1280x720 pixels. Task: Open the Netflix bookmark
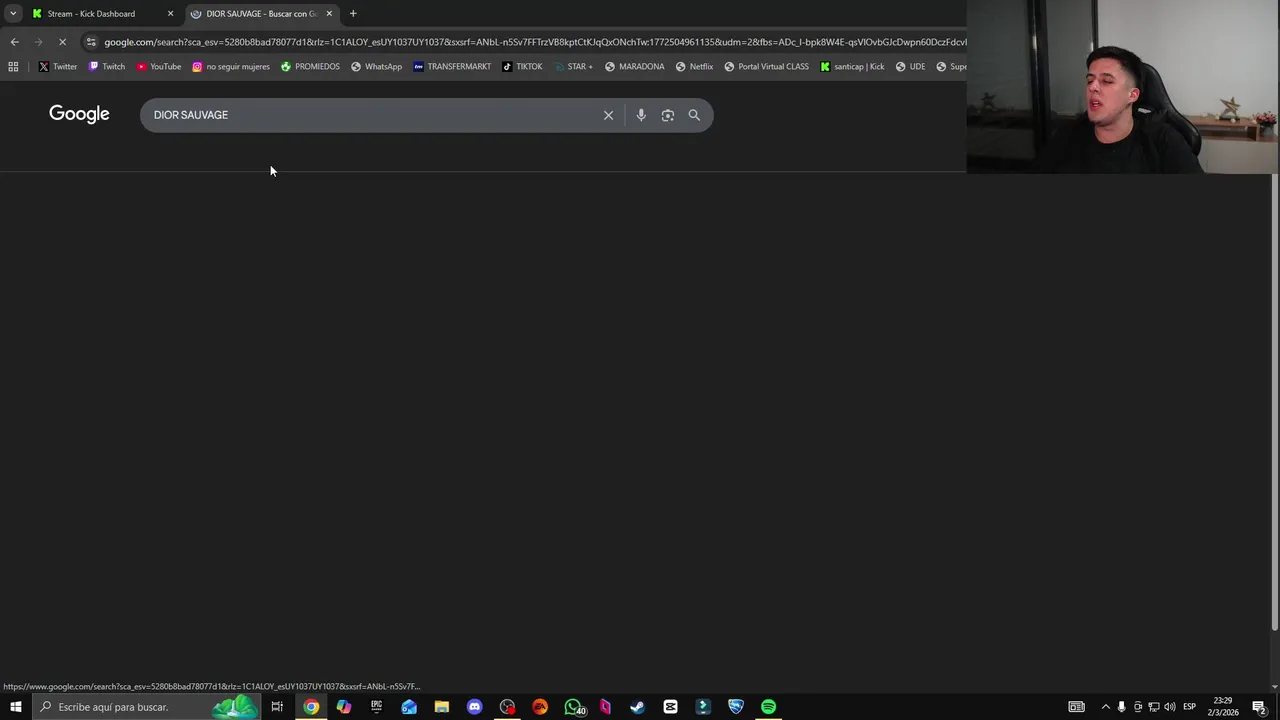694,67
